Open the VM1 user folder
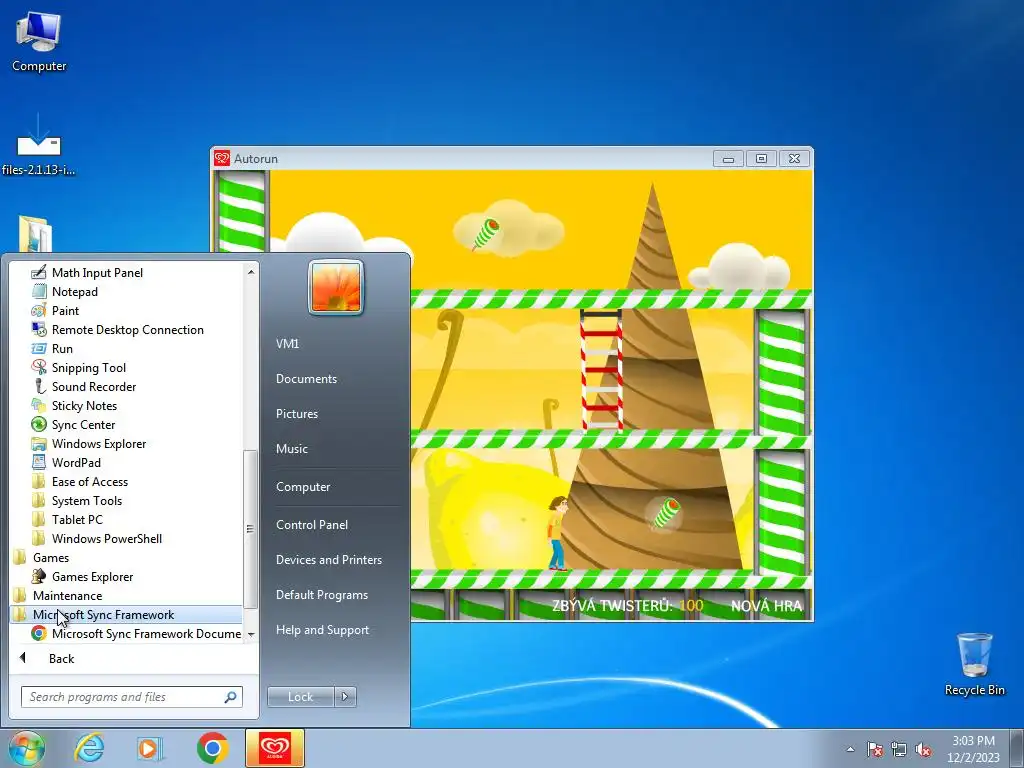Viewport: 1024px width, 768px height. [x=287, y=344]
